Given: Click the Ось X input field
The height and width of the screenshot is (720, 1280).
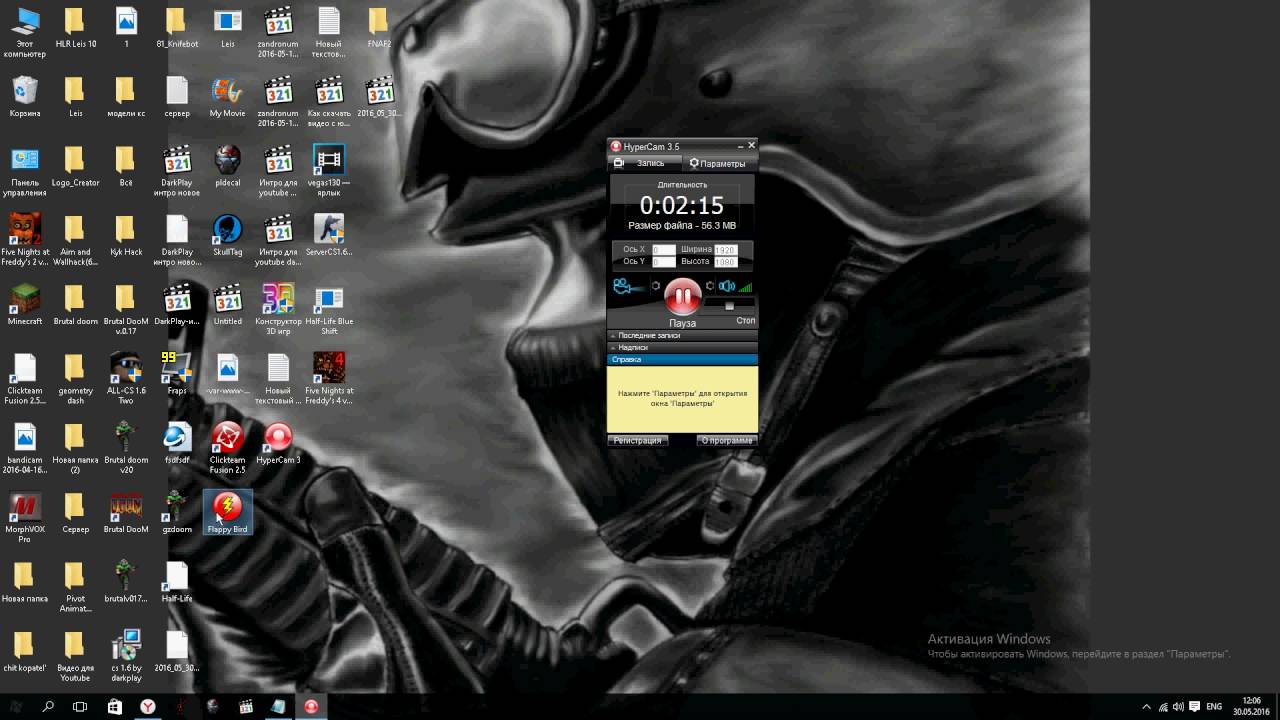Looking at the screenshot, I should [664, 250].
